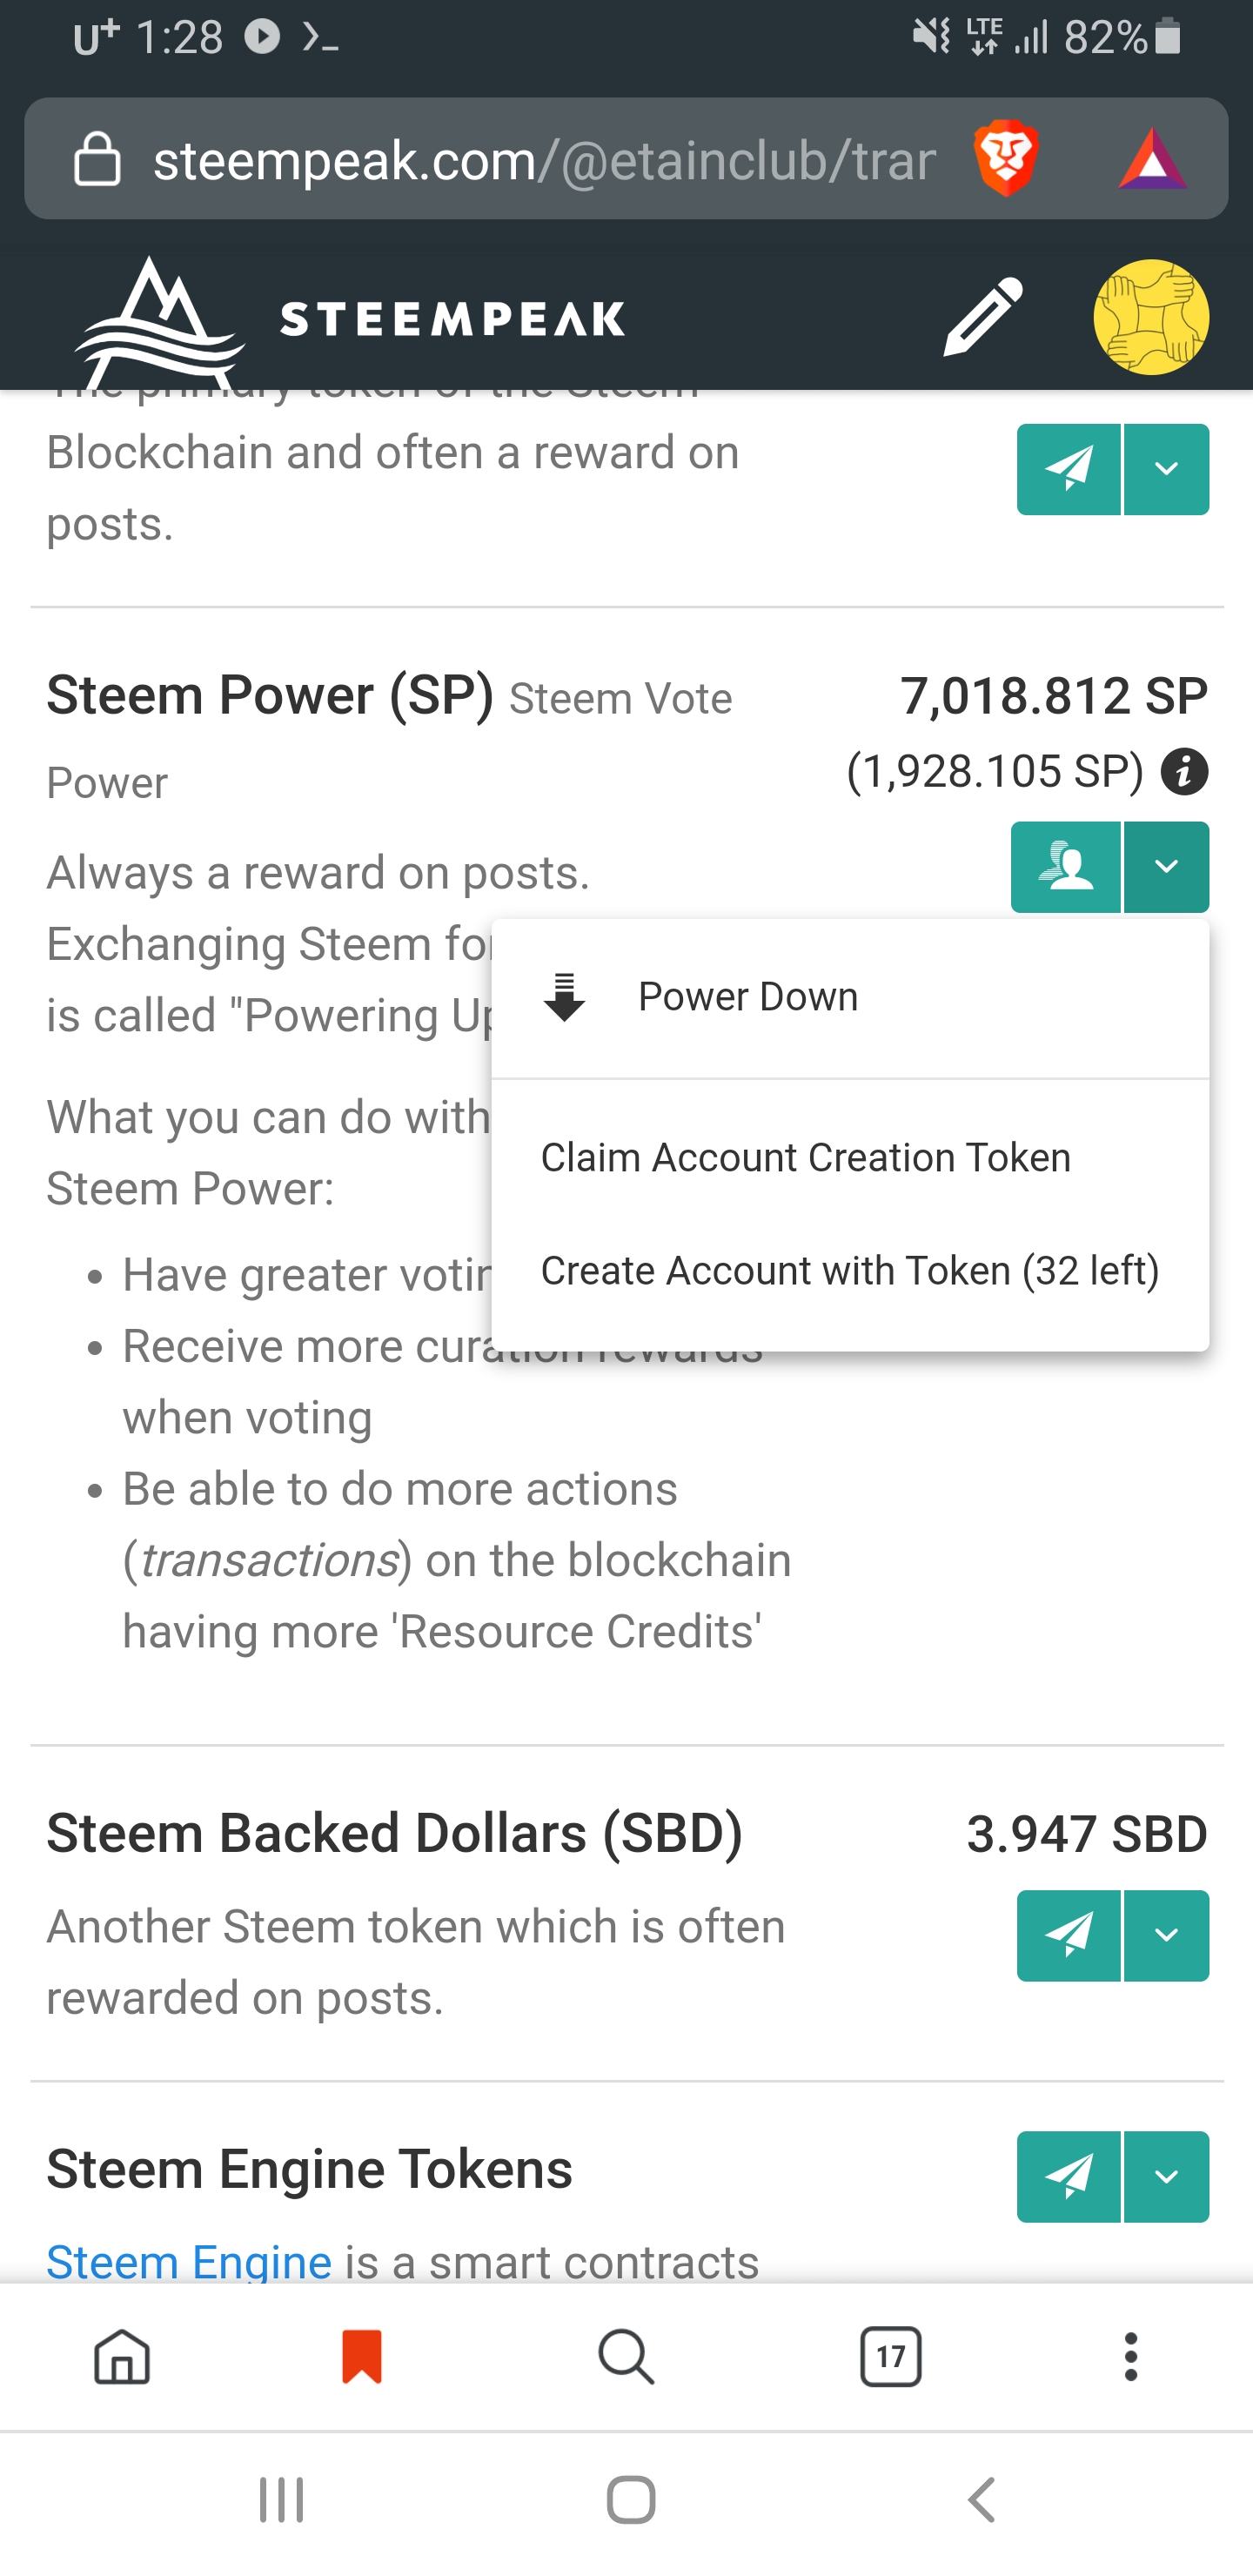Screen dimensions: 1253x2576
Task: Open the Steem Engine Tokens dropdown arrow
Action: pyautogui.click(x=1166, y=2176)
